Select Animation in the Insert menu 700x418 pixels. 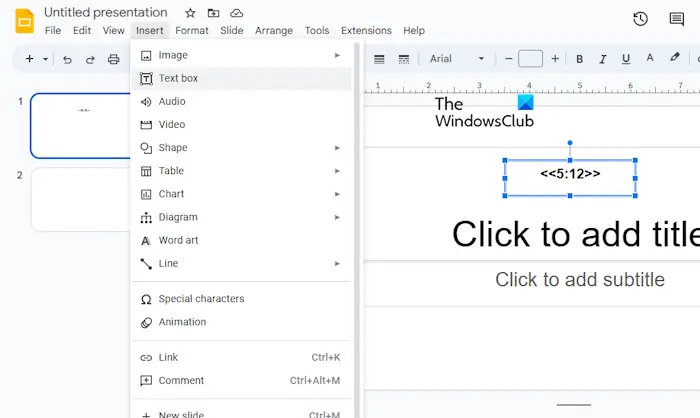point(242,322)
